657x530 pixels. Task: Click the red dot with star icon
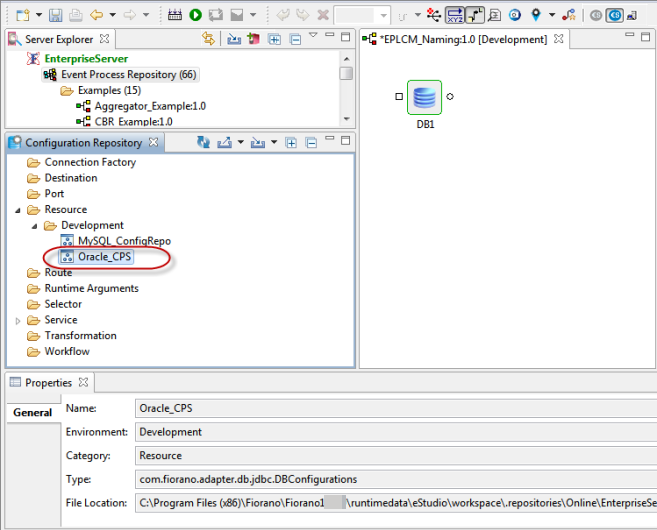pyautogui.click(x=569, y=16)
